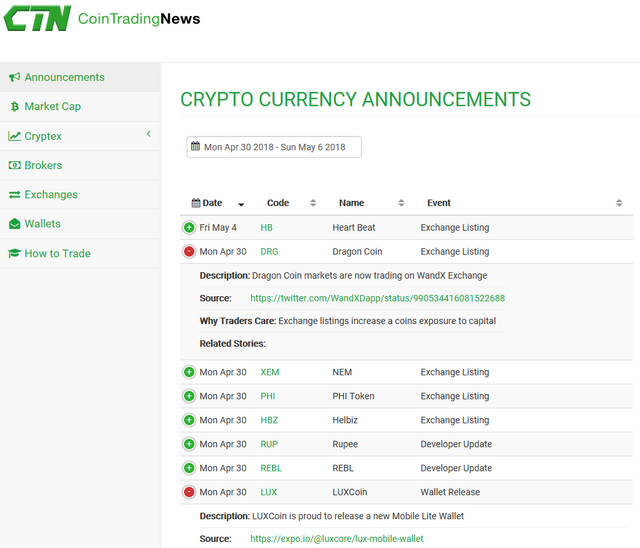Expand the Helbiz row details

coord(189,420)
